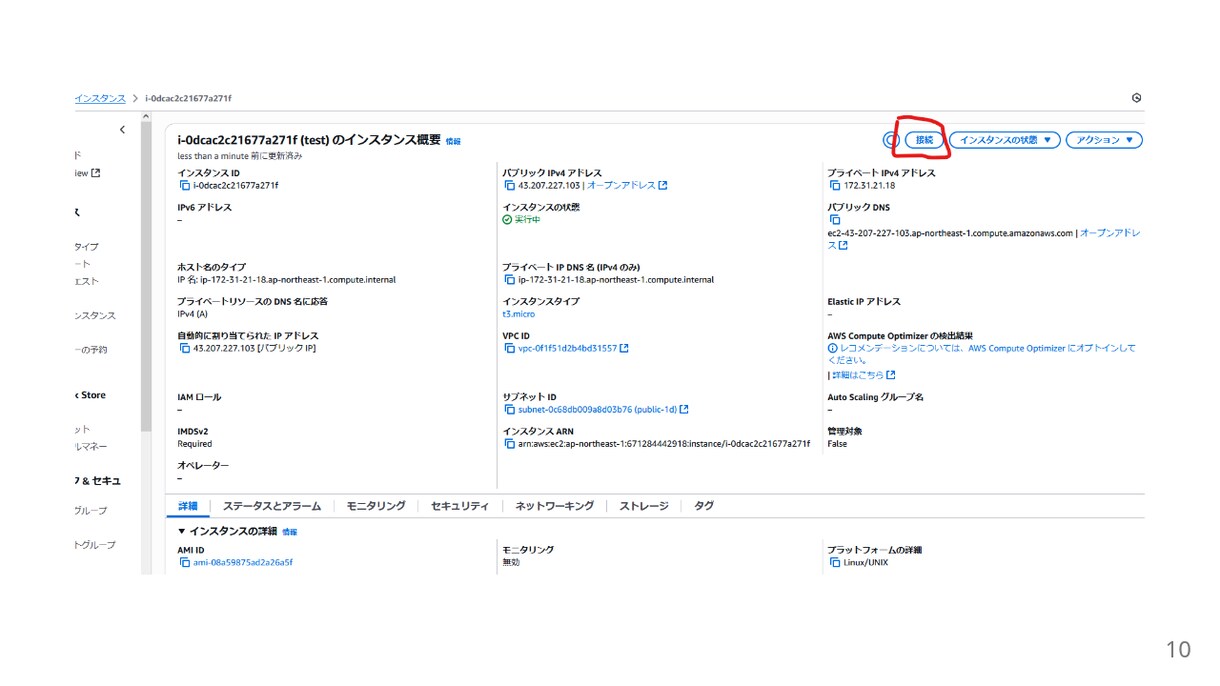
Task: Switch to the 詳細 tab
Action: [188, 507]
